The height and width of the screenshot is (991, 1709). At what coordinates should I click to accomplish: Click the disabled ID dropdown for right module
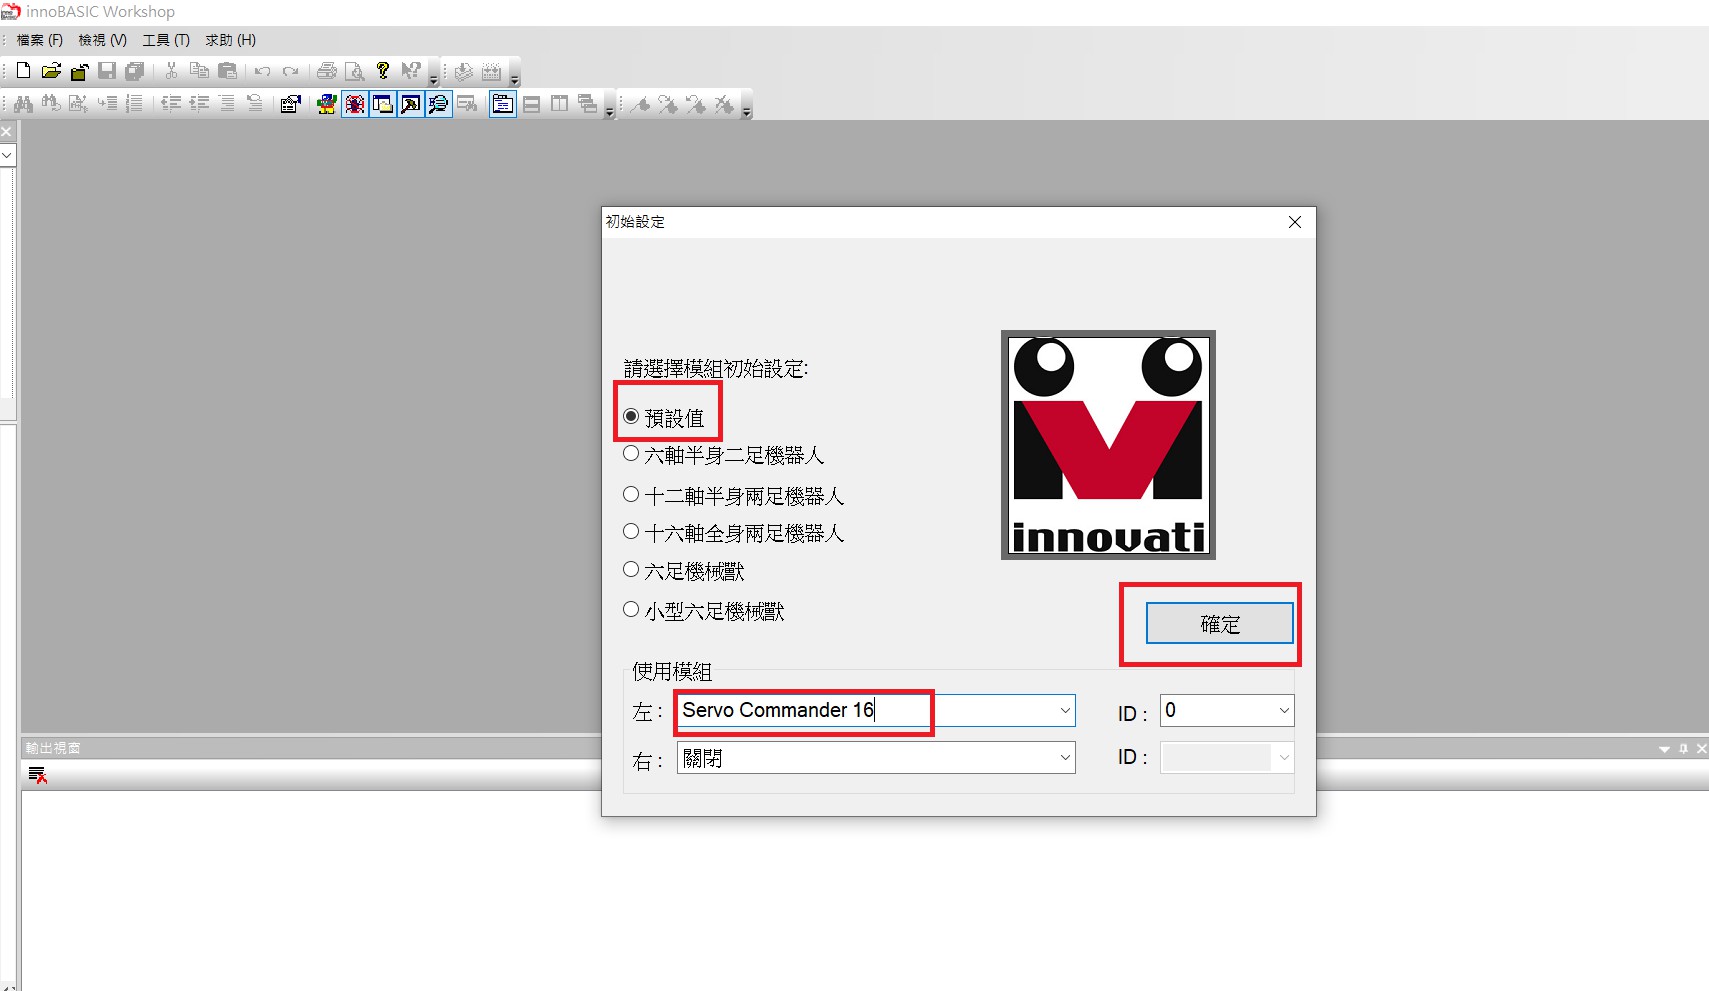(1227, 758)
